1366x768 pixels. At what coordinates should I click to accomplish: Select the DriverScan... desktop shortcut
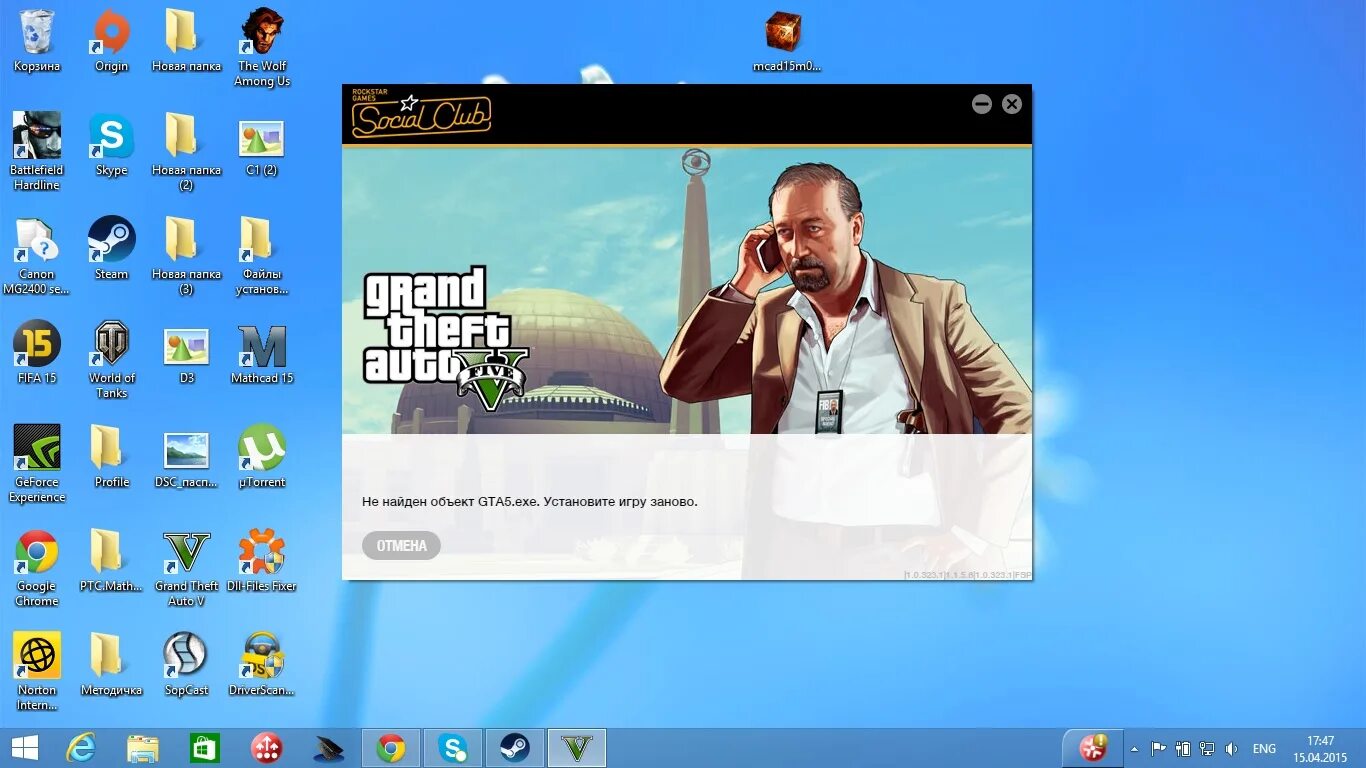coord(262,665)
